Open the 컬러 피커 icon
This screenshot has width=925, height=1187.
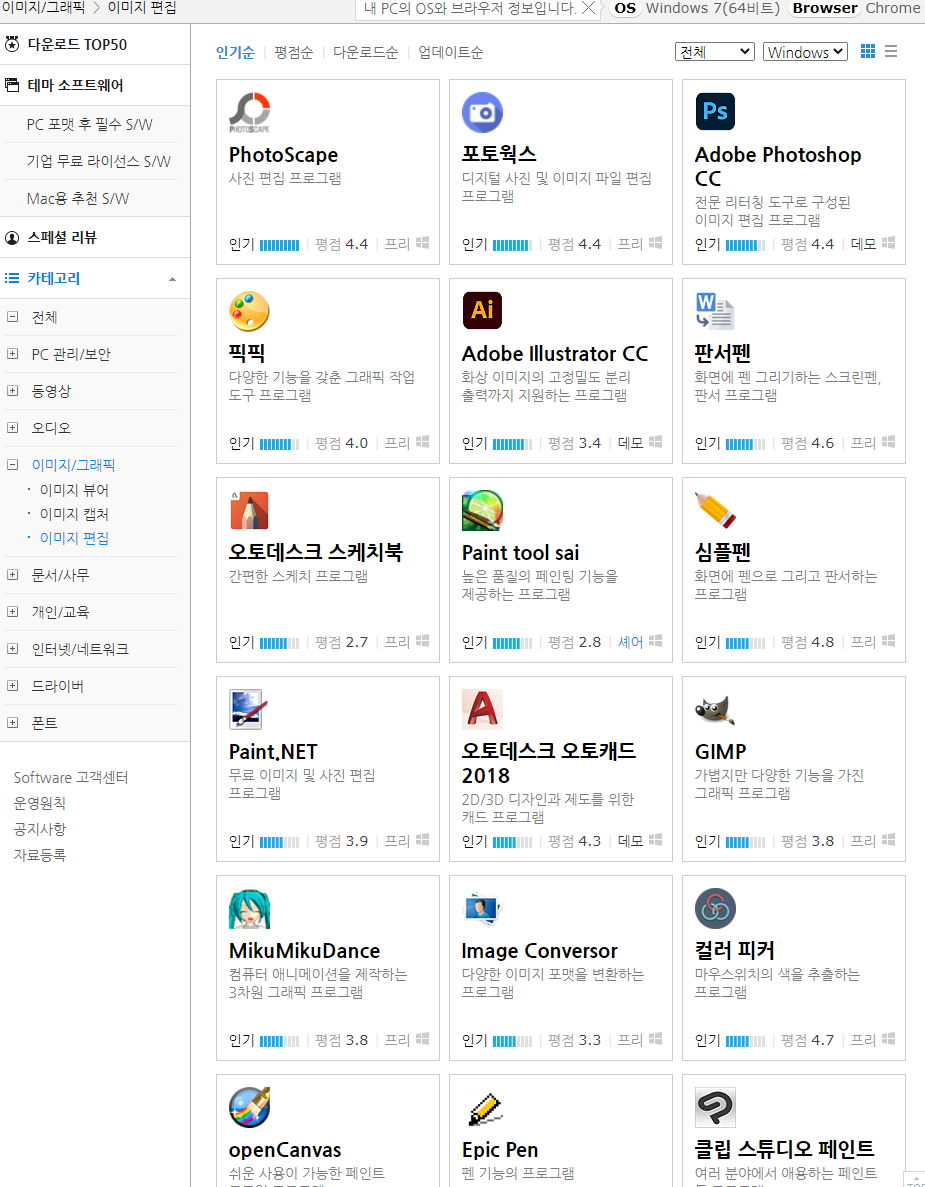coord(715,908)
